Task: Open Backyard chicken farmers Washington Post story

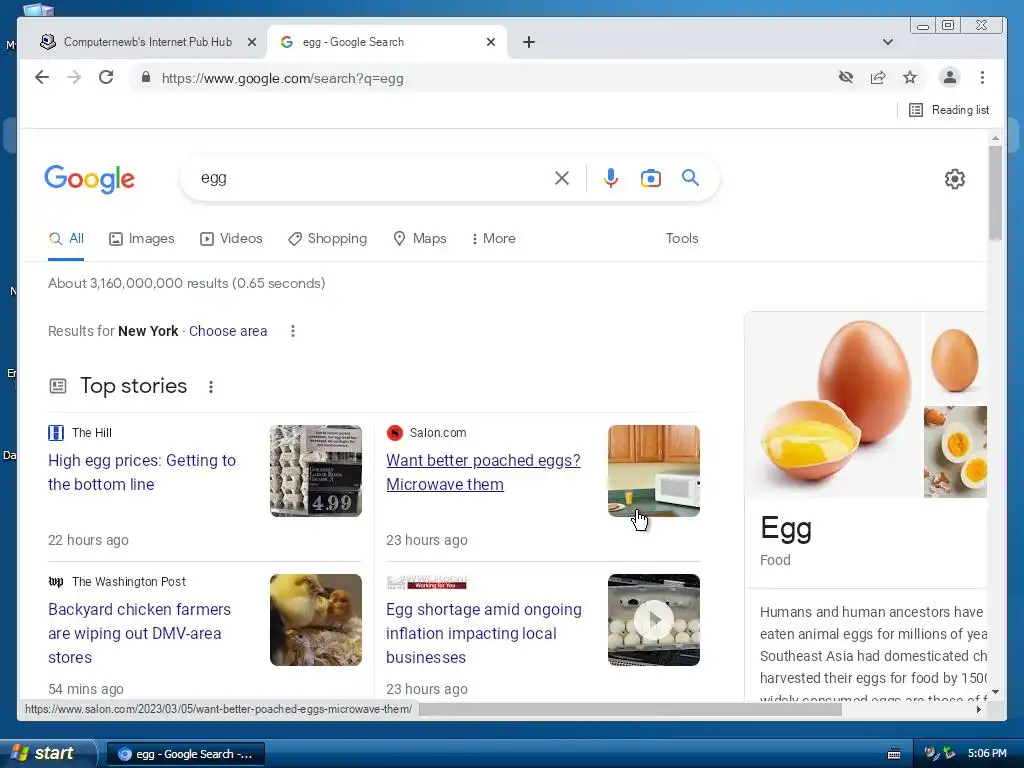Action: pos(139,633)
